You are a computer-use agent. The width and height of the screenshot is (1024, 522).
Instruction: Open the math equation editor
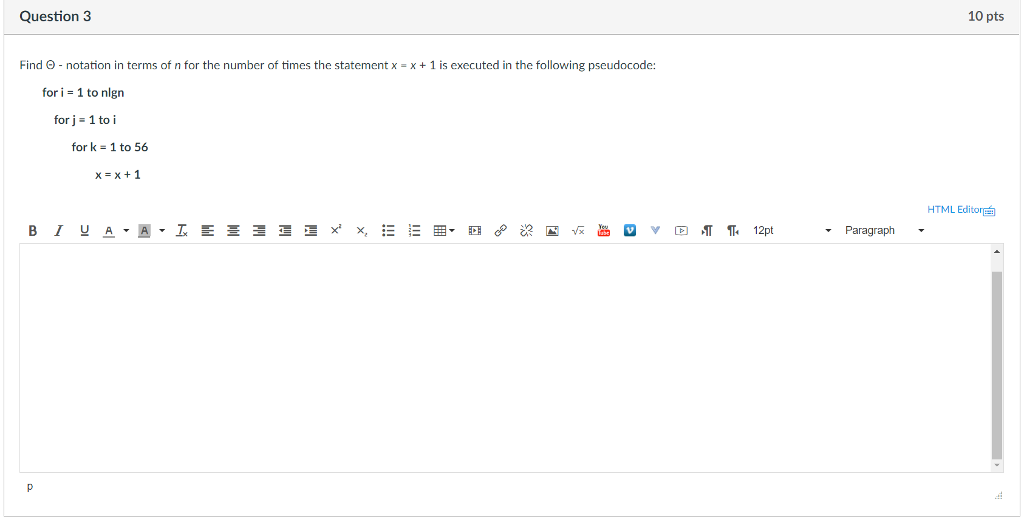click(578, 231)
